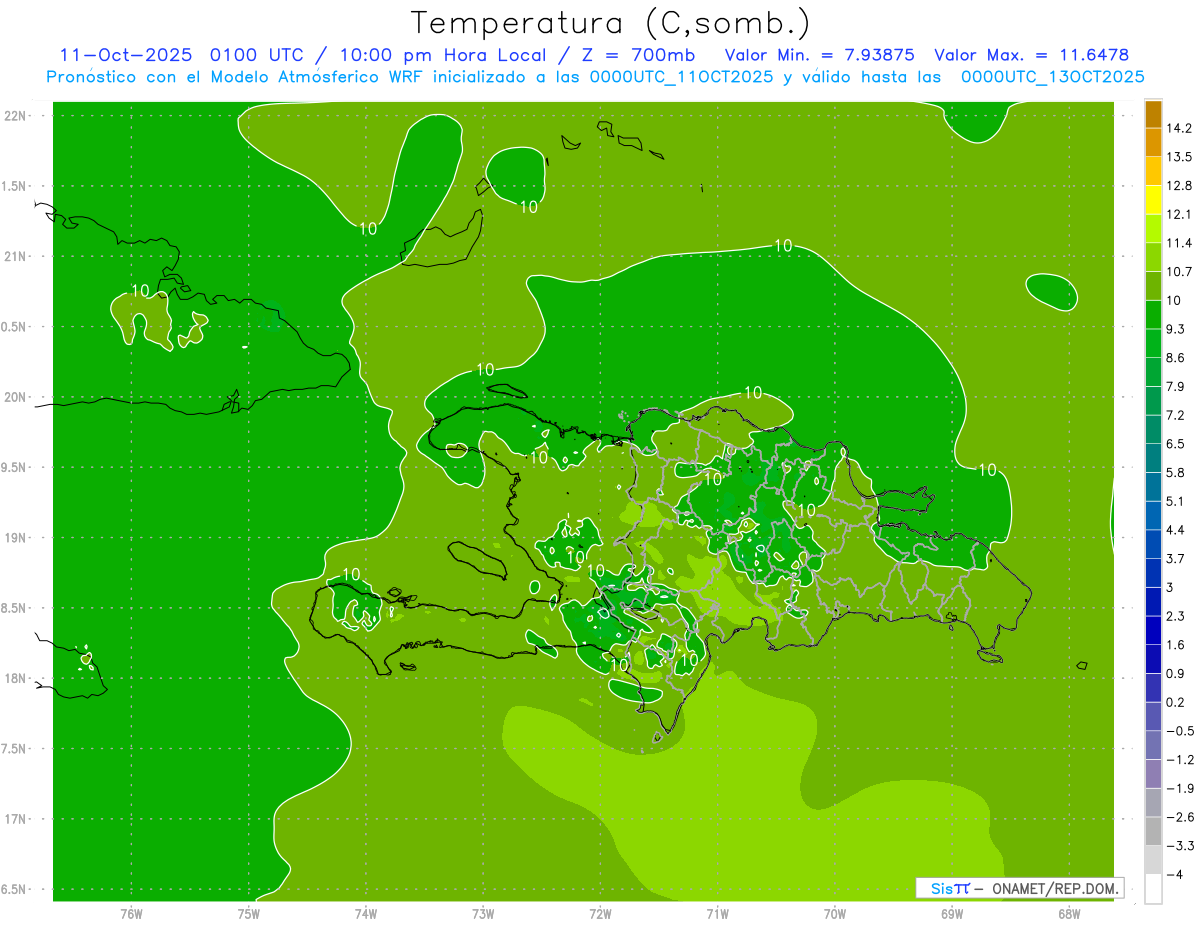This screenshot has height=927, width=1200.
Task: Pick the purple swatch between -1.9 and -1.2
Action: [x=1153, y=773]
